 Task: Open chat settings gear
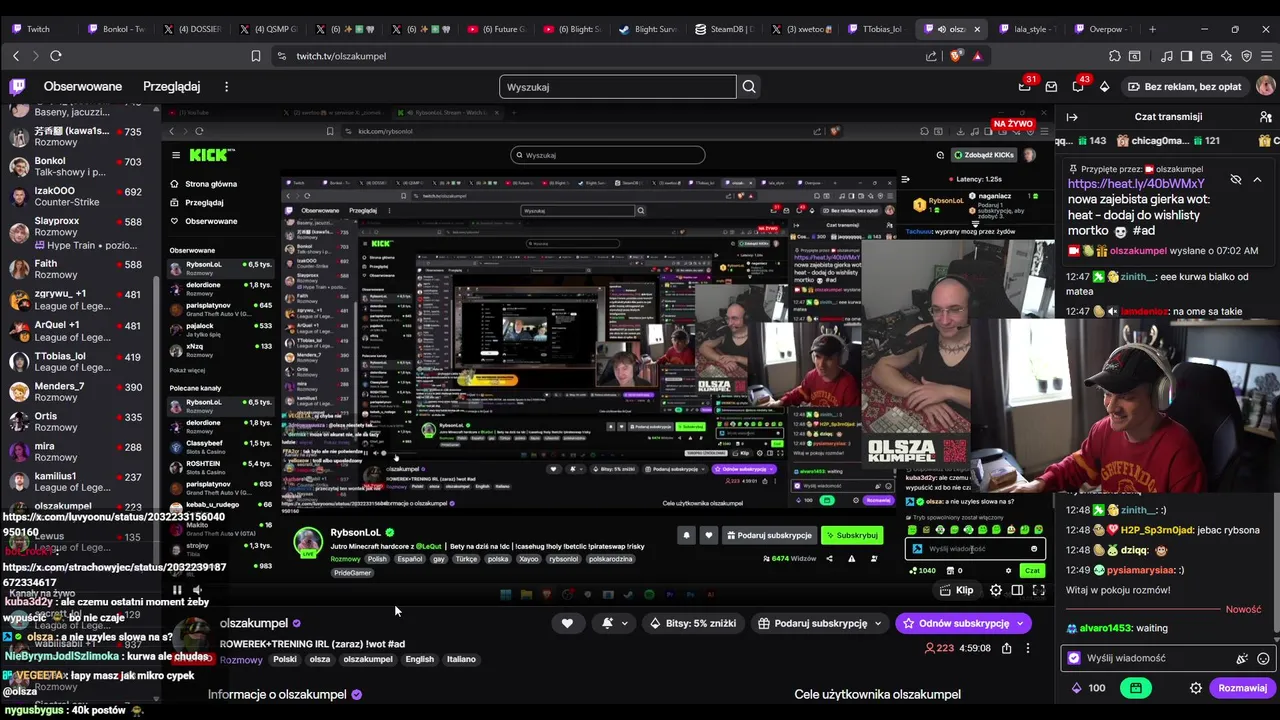[1195, 688]
